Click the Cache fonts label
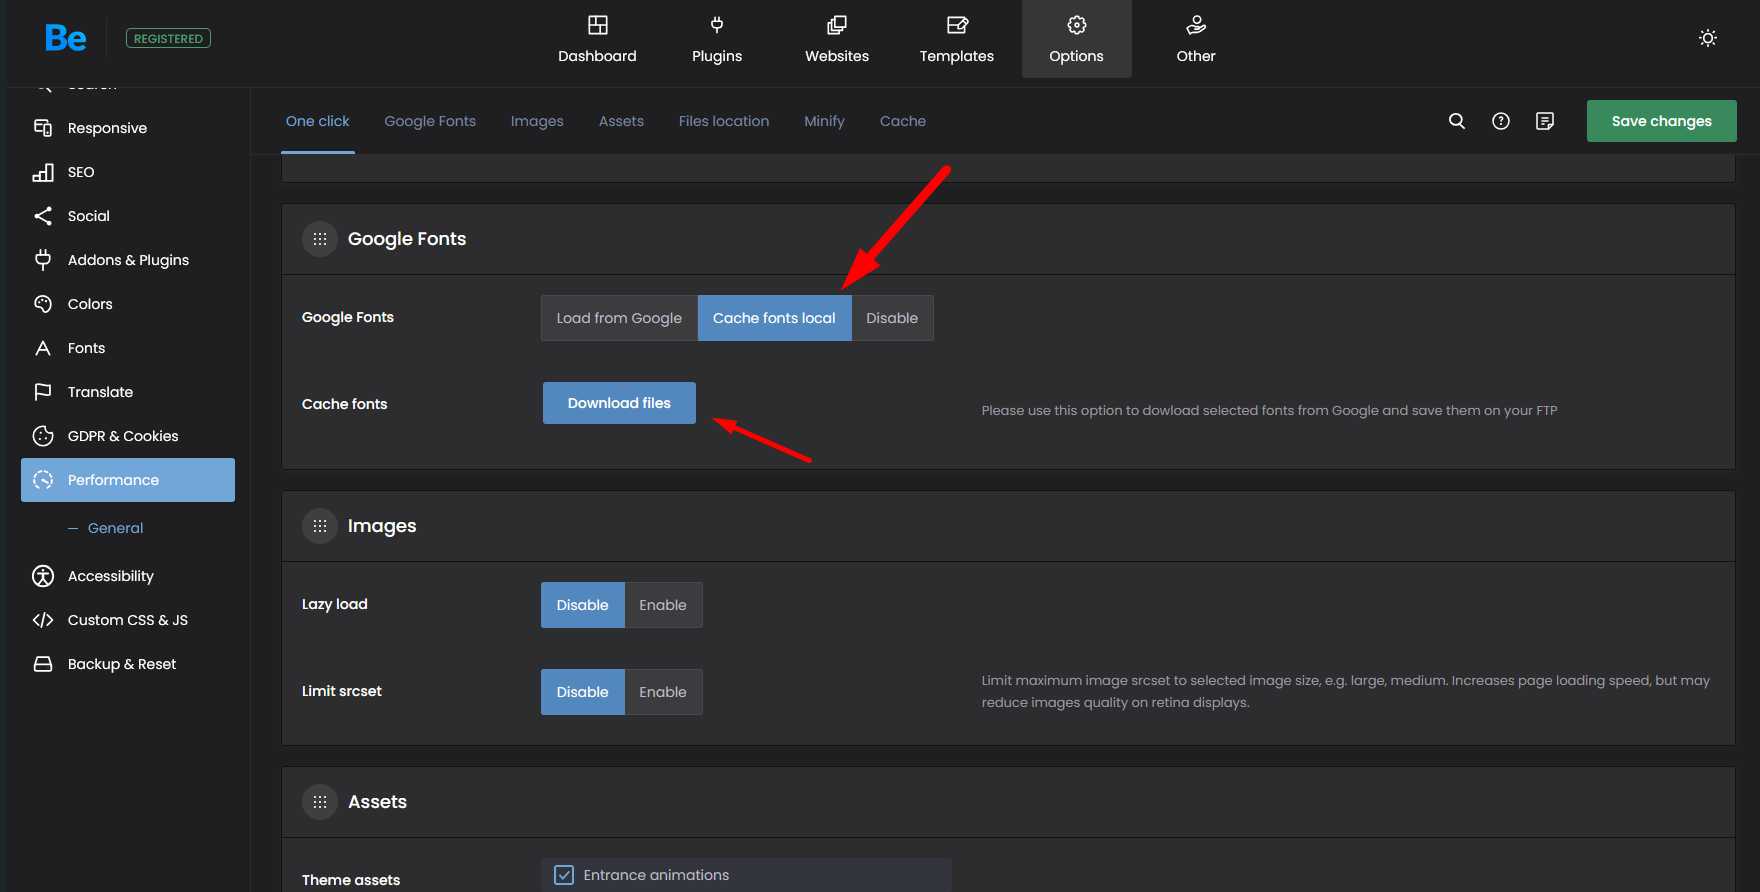 pos(344,404)
